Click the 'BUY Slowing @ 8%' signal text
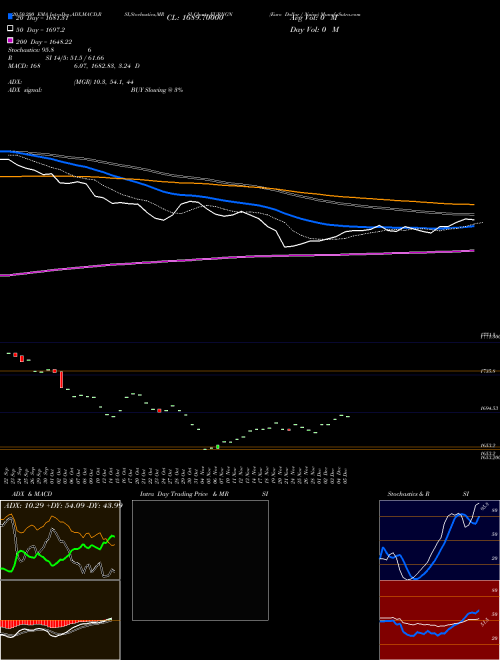This screenshot has height=660, width=500. 157,90
